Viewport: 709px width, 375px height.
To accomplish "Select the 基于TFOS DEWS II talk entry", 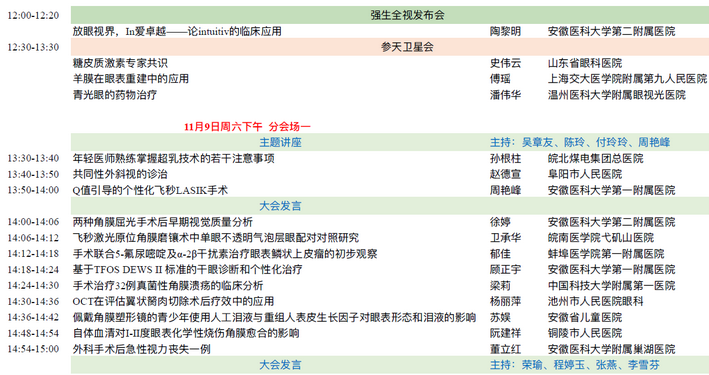I will pyautogui.click(x=188, y=270).
